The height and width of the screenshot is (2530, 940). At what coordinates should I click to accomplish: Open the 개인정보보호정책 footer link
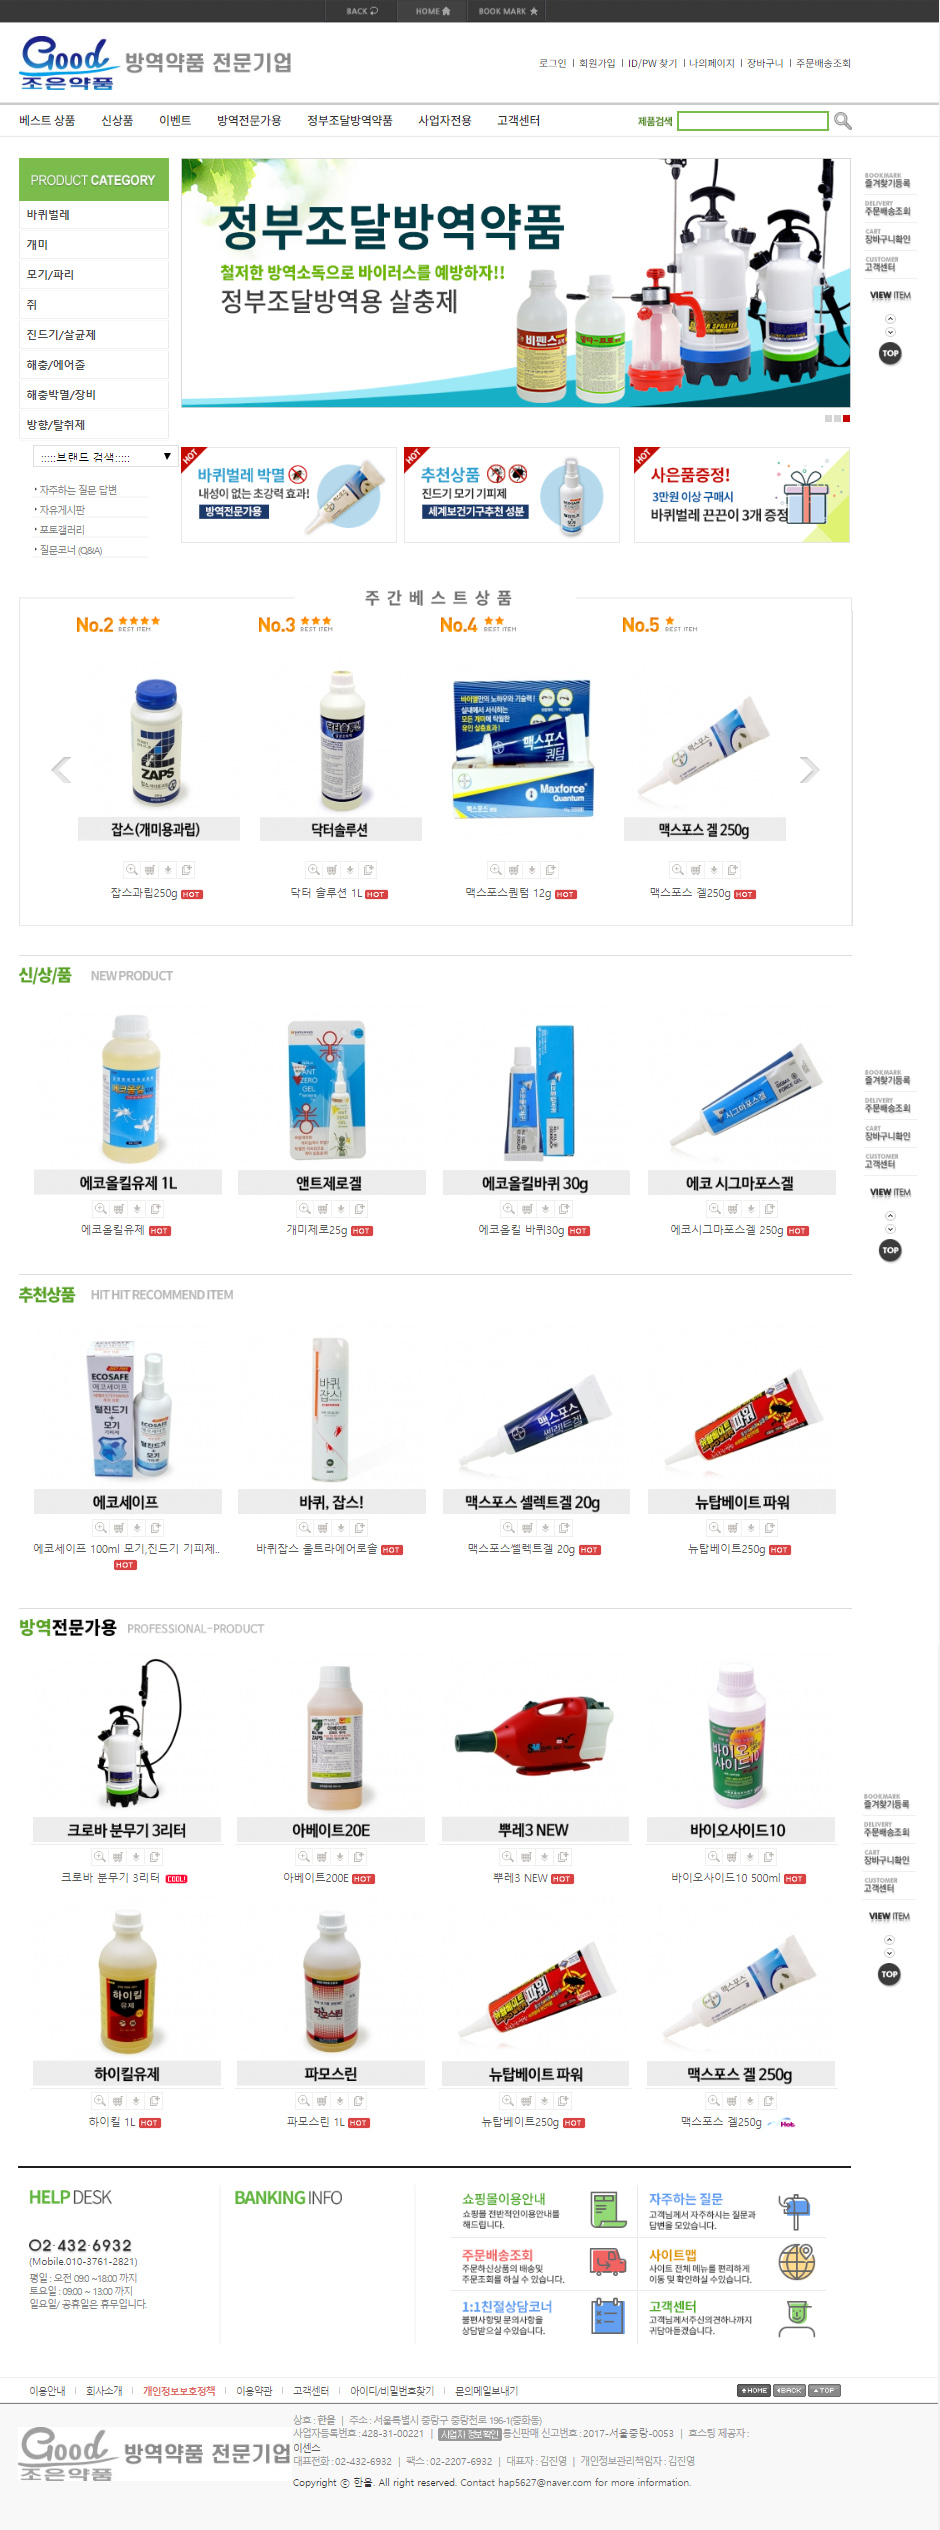pyautogui.click(x=179, y=2391)
